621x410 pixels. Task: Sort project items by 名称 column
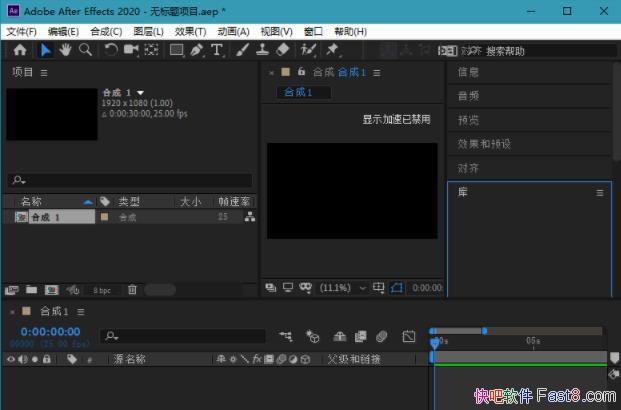(31, 201)
